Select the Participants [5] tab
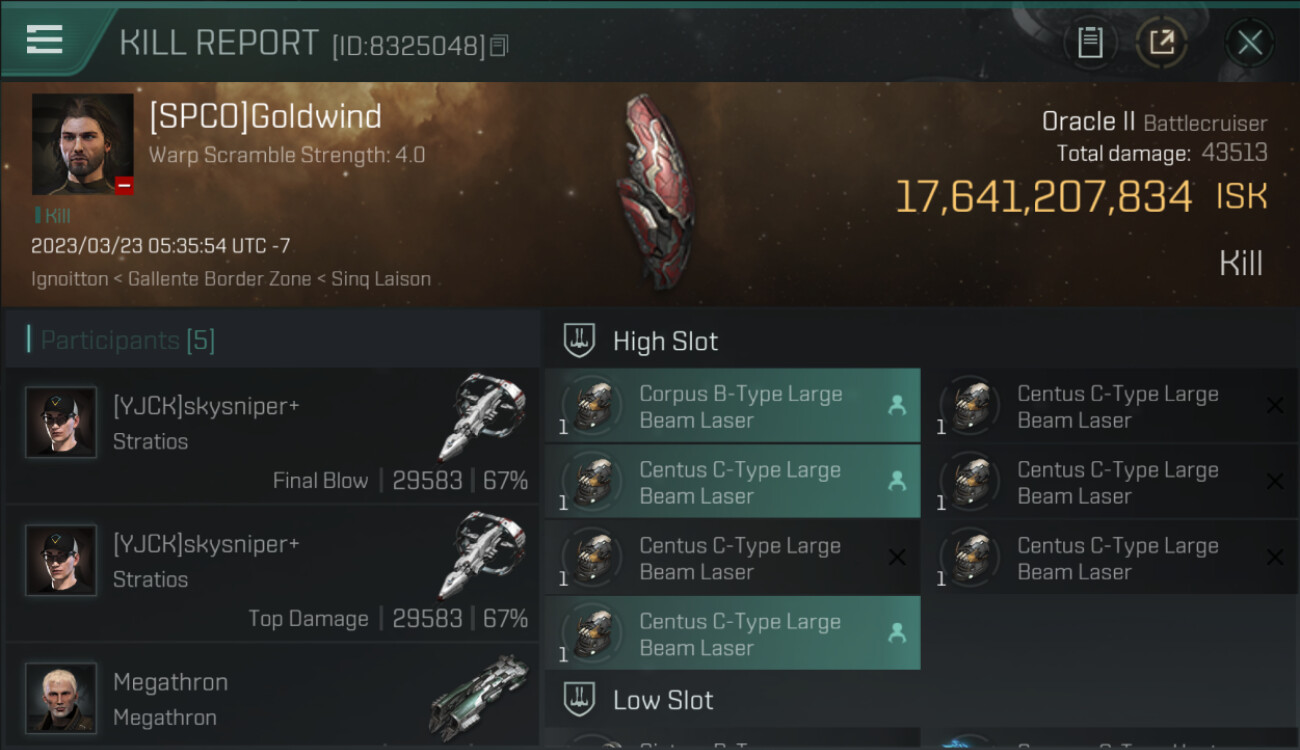The height and width of the screenshot is (750, 1300). tap(127, 340)
